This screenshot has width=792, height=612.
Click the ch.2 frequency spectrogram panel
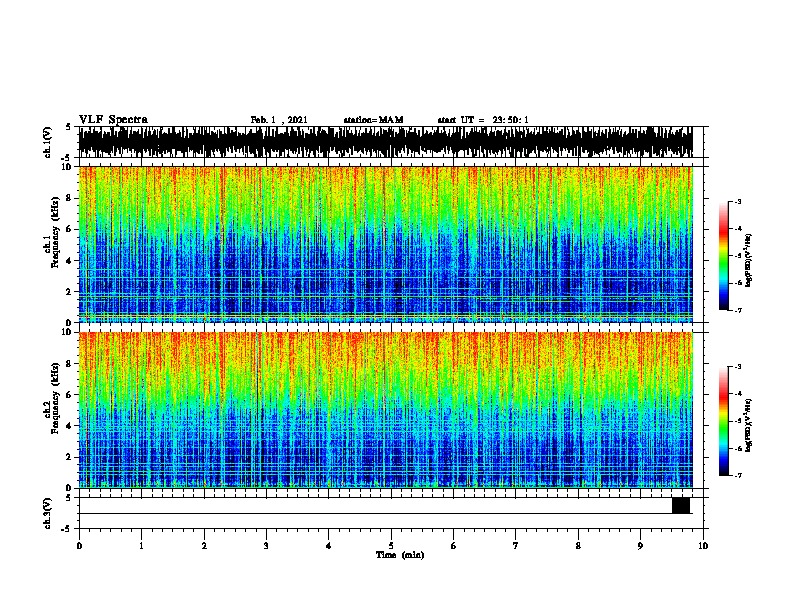(385, 410)
